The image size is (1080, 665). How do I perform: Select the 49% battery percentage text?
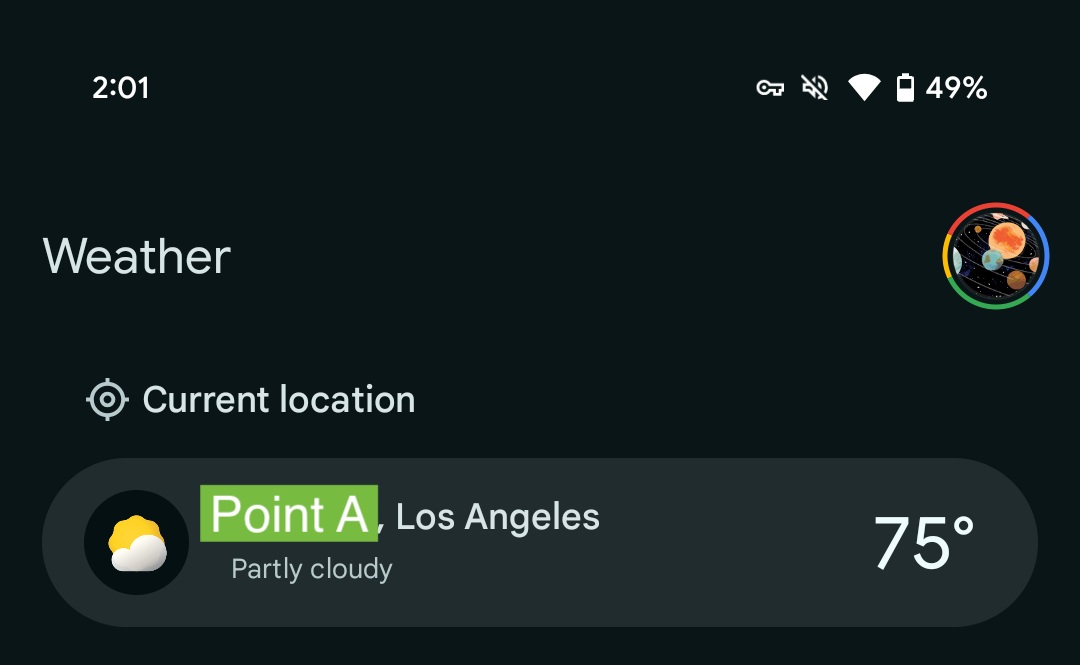coord(956,88)
